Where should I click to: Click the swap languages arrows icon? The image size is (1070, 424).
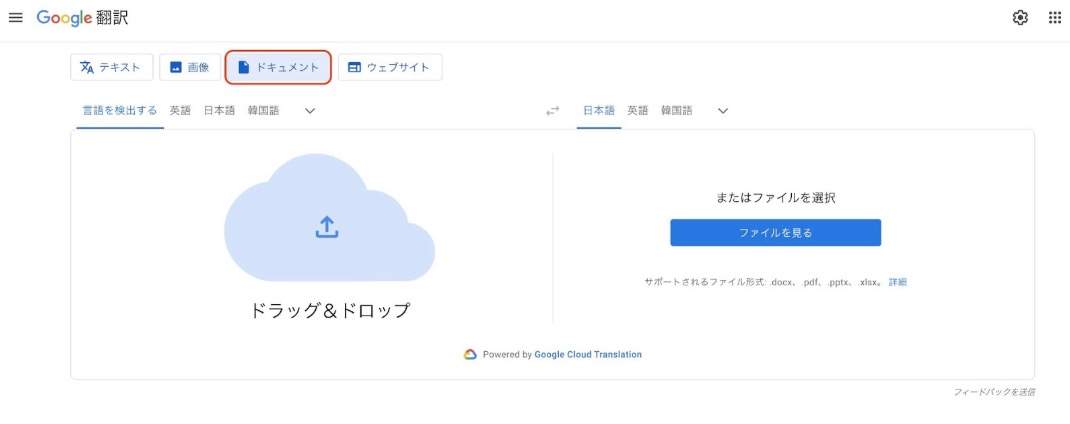552,111
